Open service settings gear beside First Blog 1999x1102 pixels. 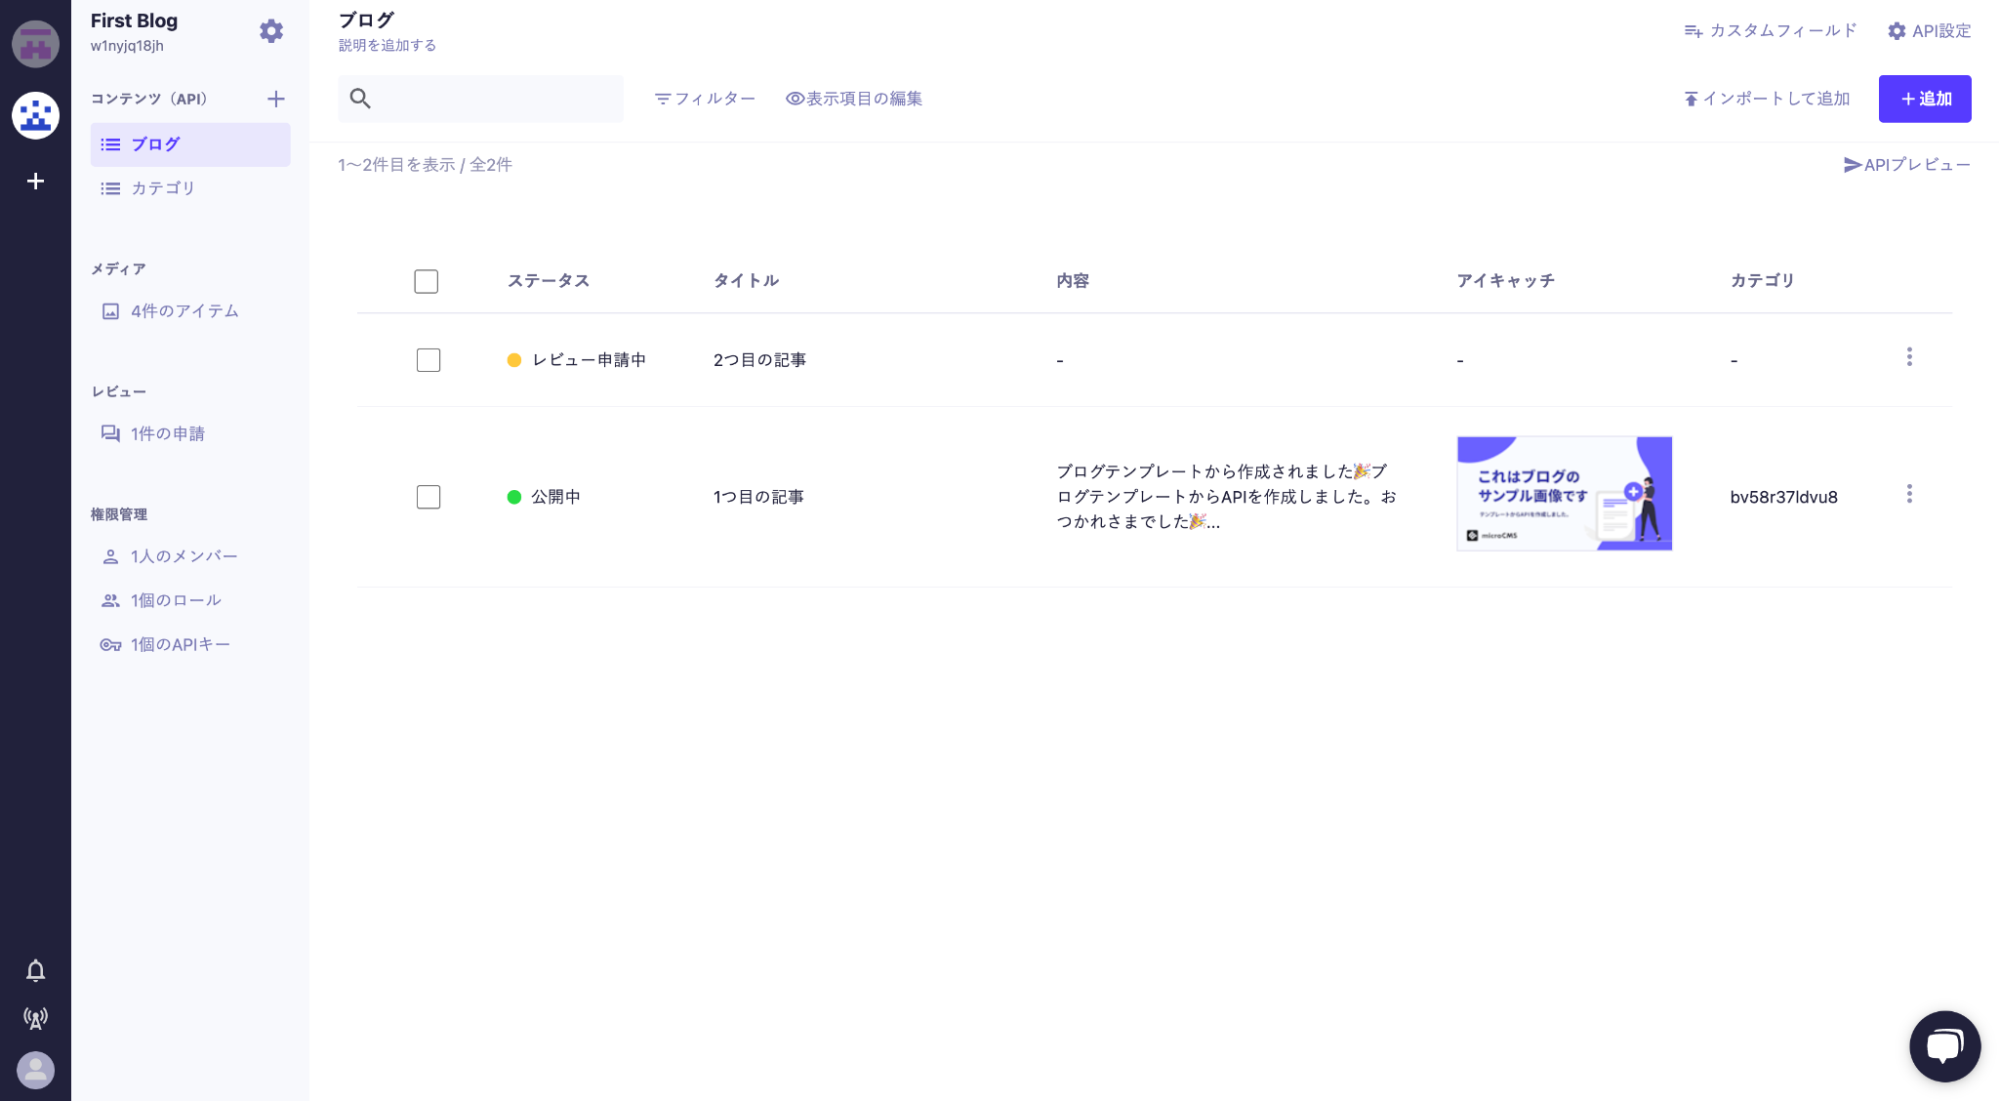[x=271, y=31]
